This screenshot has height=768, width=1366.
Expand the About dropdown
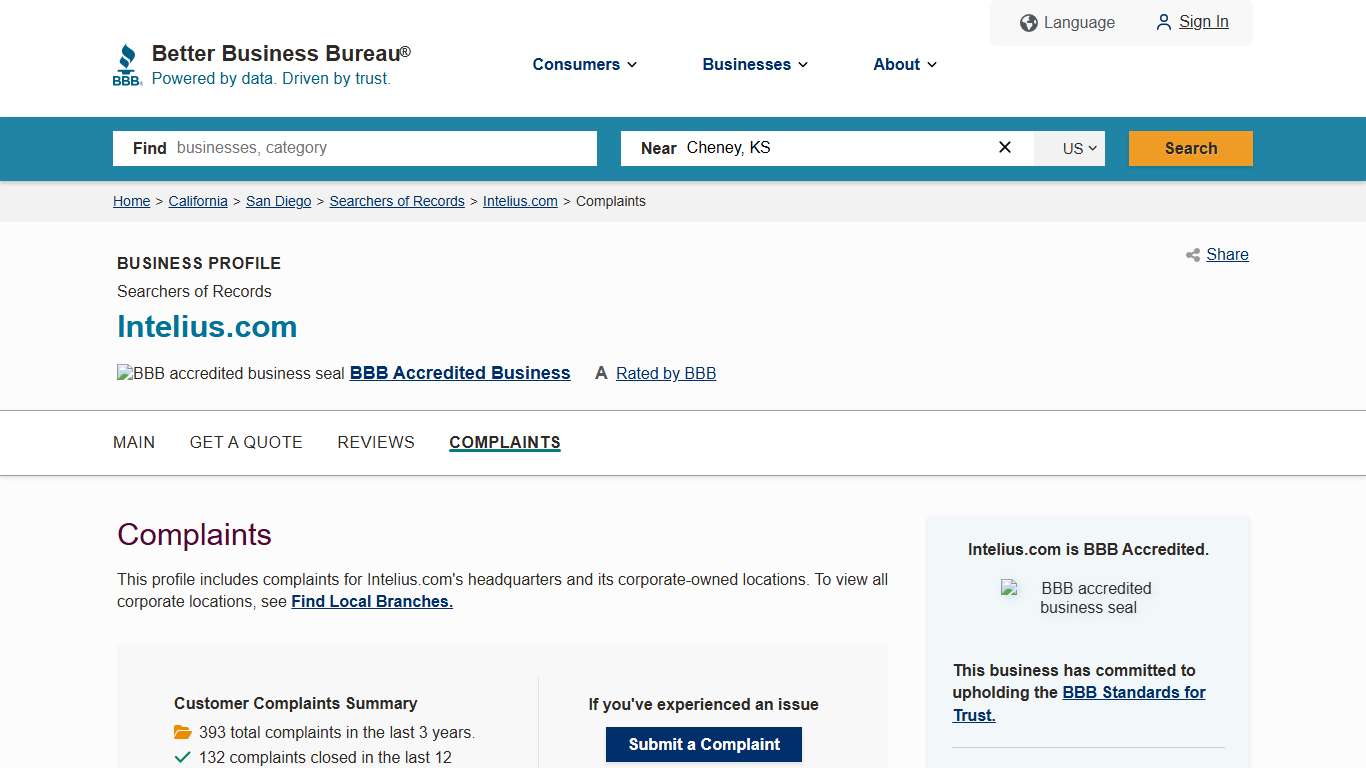pyautogui.click(x=903, y=64)
